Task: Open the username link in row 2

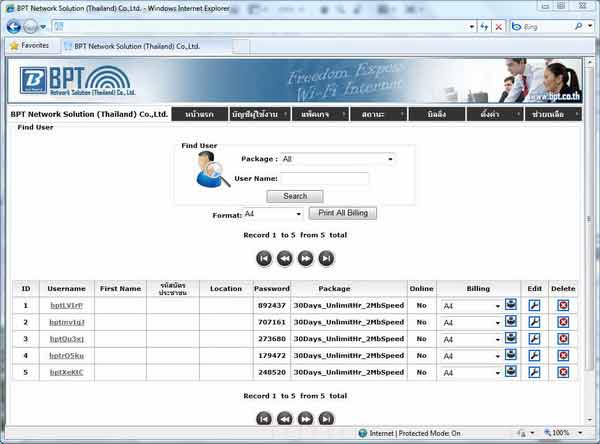Action: pyautogui.click(x=67, y=322)
